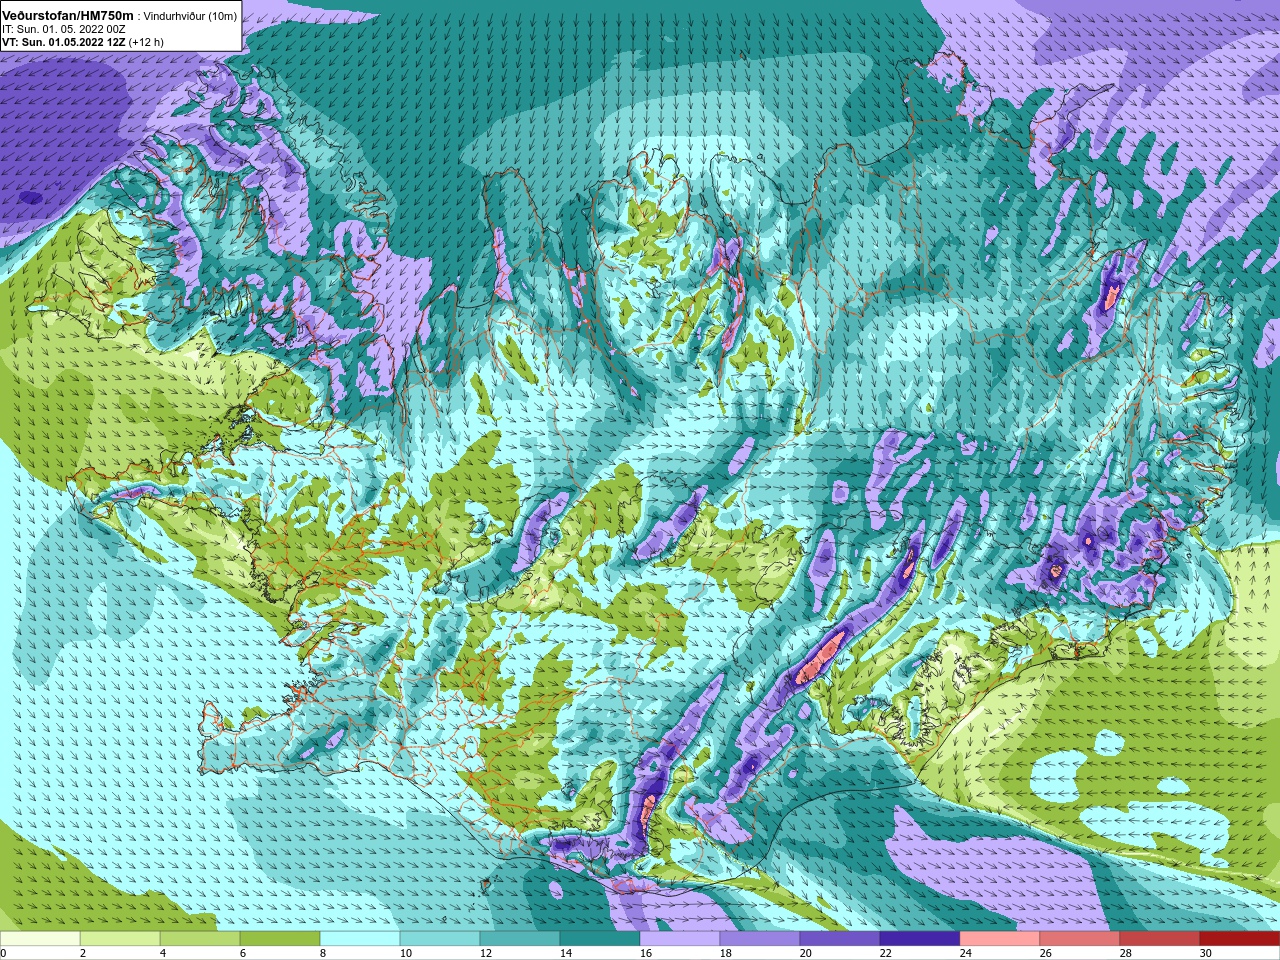Click the legend value label 6
The image size is (1280, 960).
tap(243, 953)
